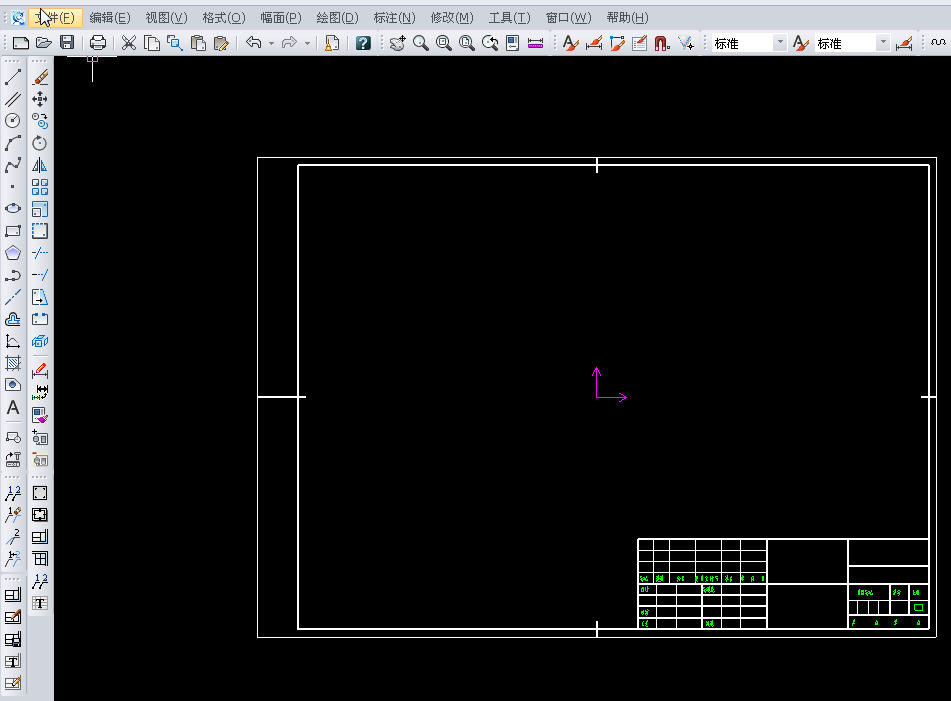Click the Cut scissors icon

(x=129, y=42)
